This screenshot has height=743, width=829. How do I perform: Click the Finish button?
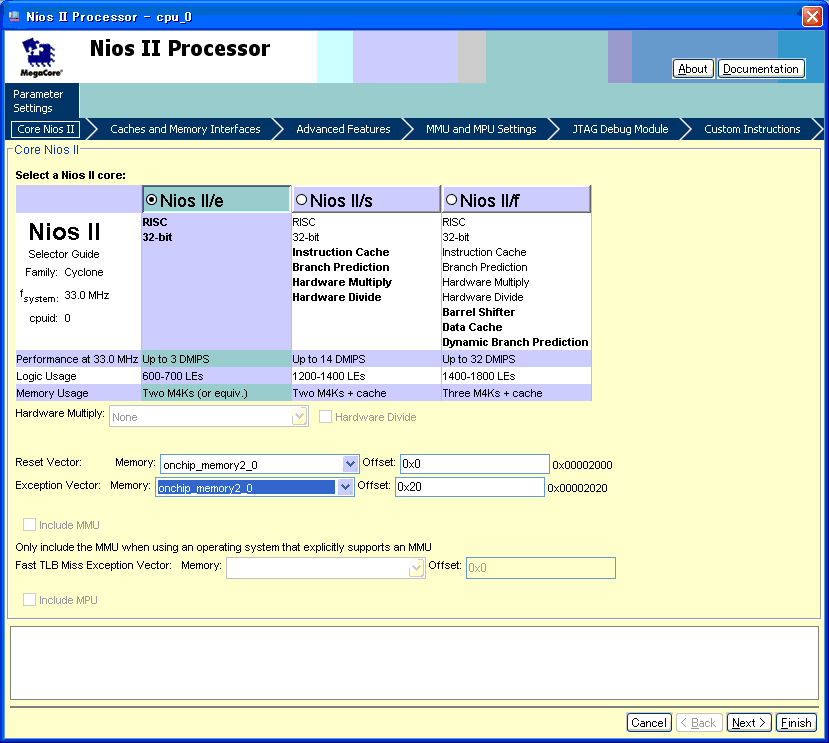pos(796,722)
